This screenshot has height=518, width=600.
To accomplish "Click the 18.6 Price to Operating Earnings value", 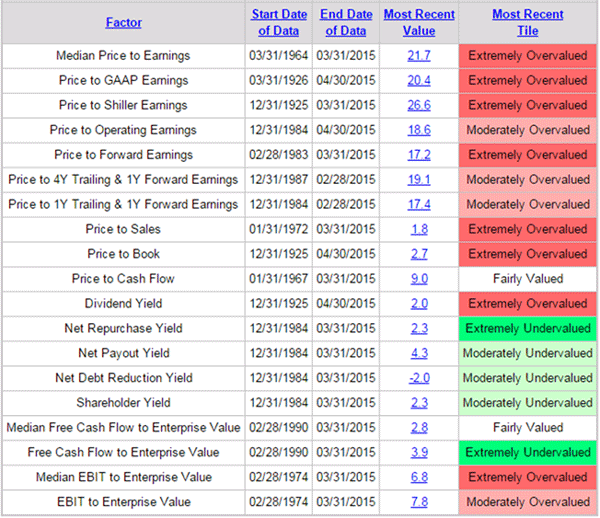I will [x=419, y=130].
